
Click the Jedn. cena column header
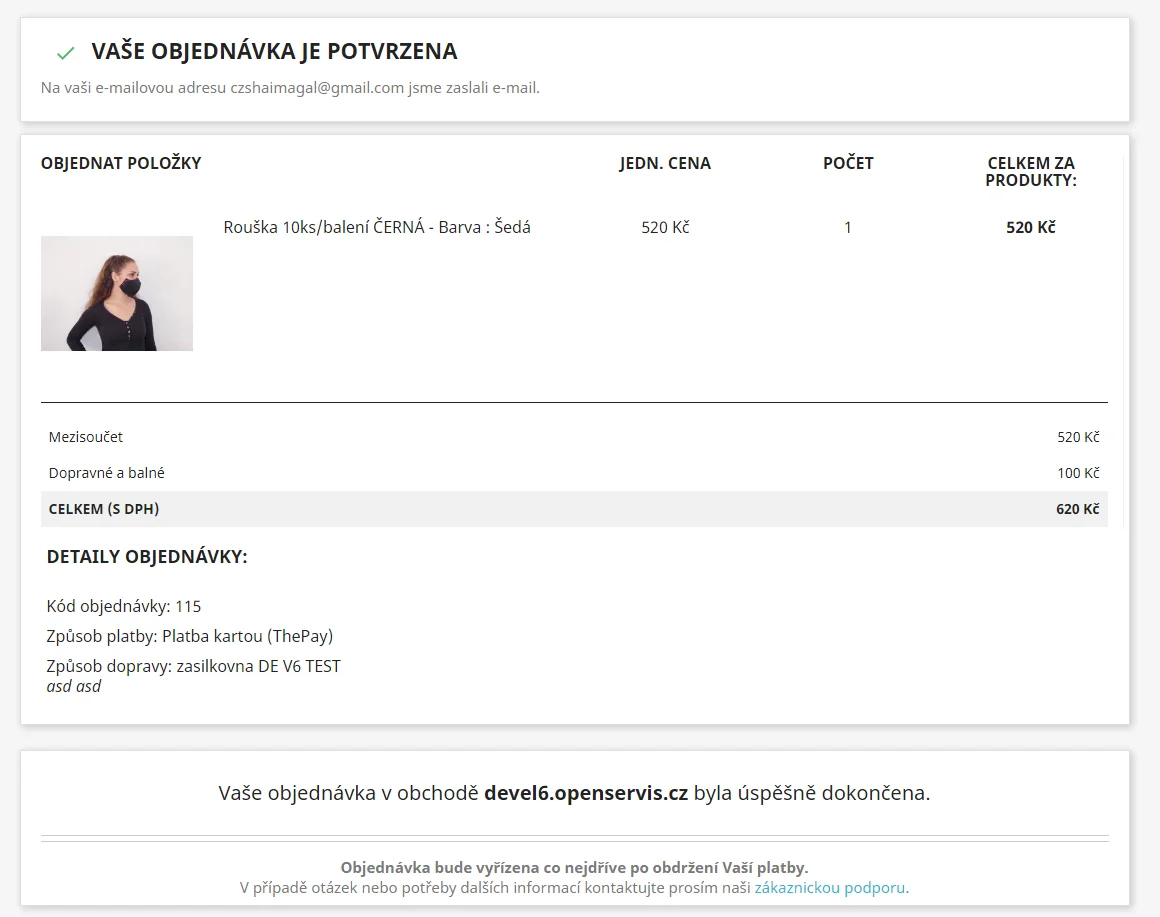coord(665,163)
